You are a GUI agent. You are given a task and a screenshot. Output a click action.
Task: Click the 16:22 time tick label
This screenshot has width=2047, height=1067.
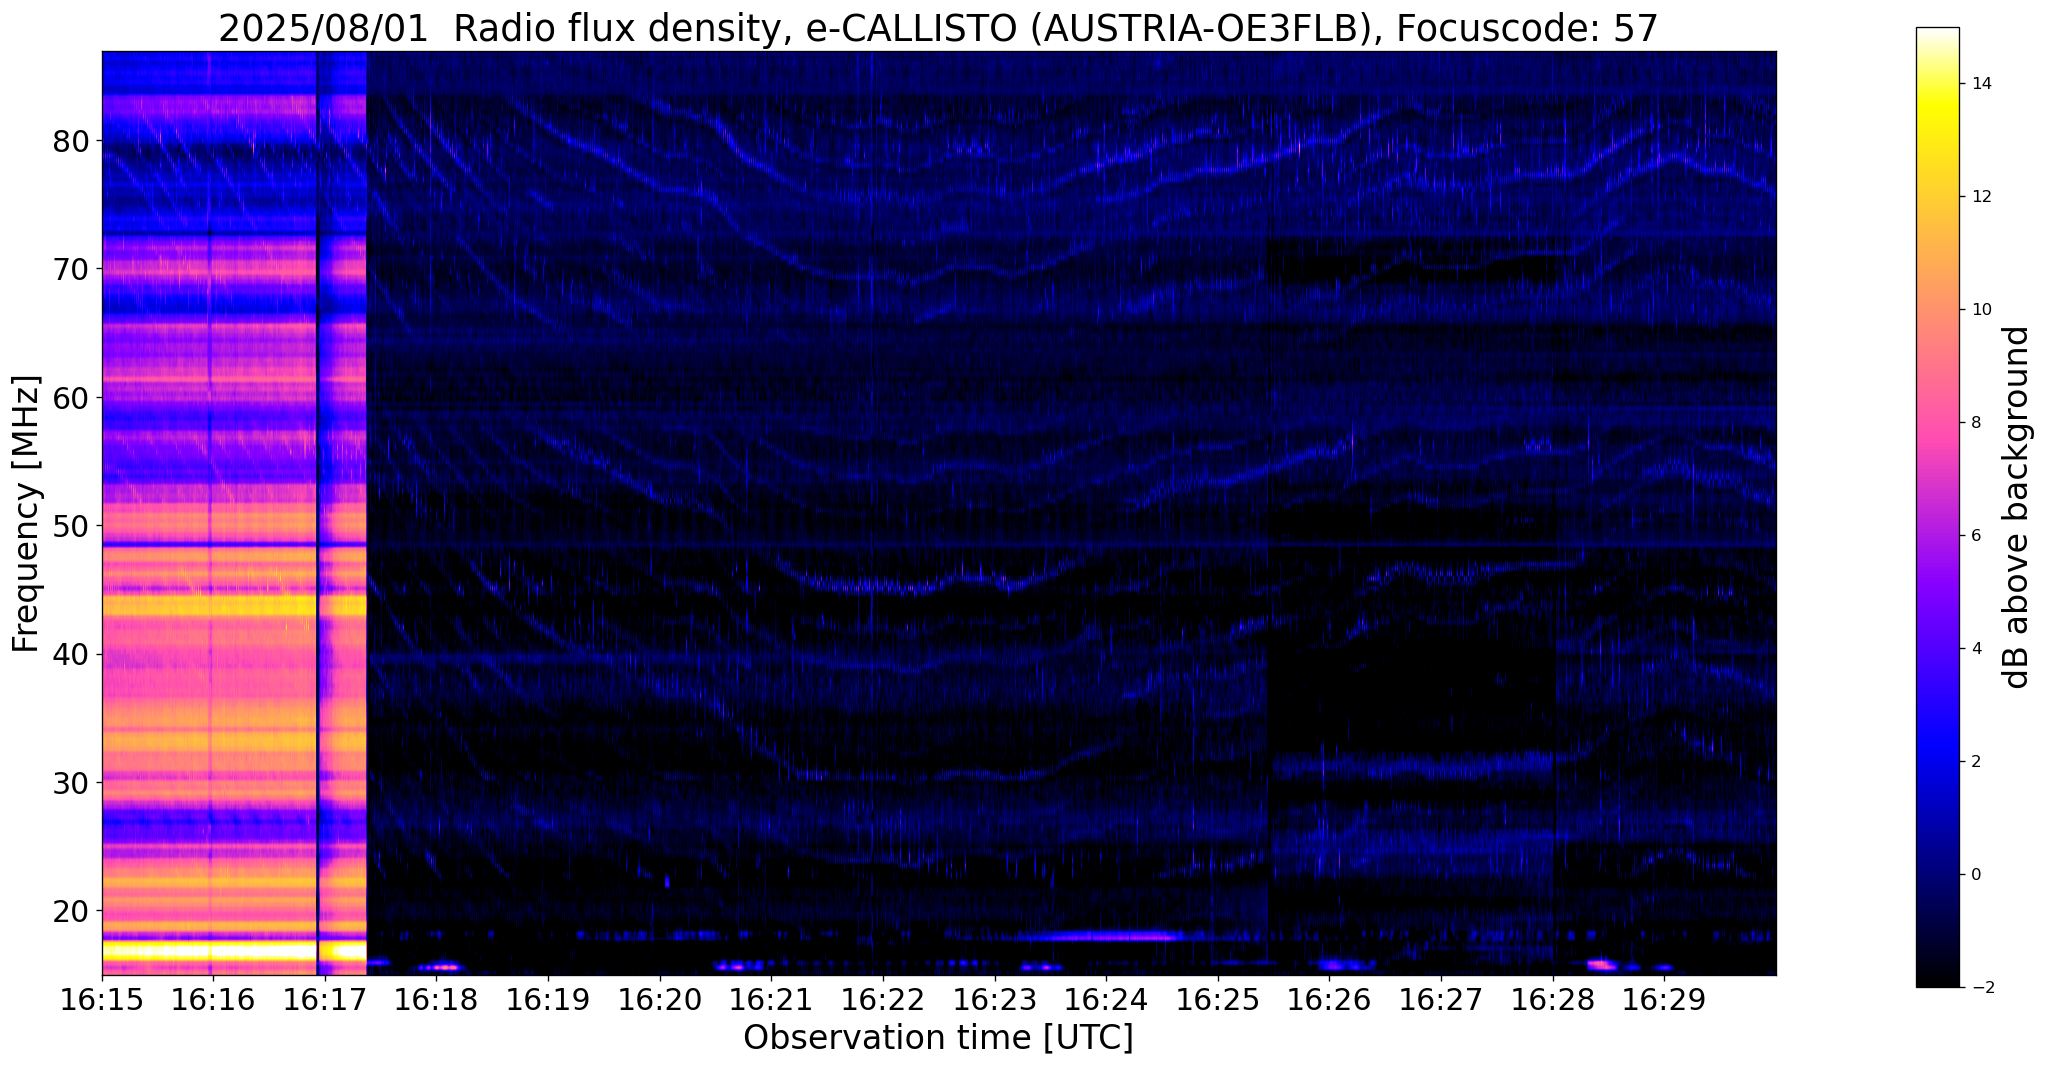point(883,1000)
